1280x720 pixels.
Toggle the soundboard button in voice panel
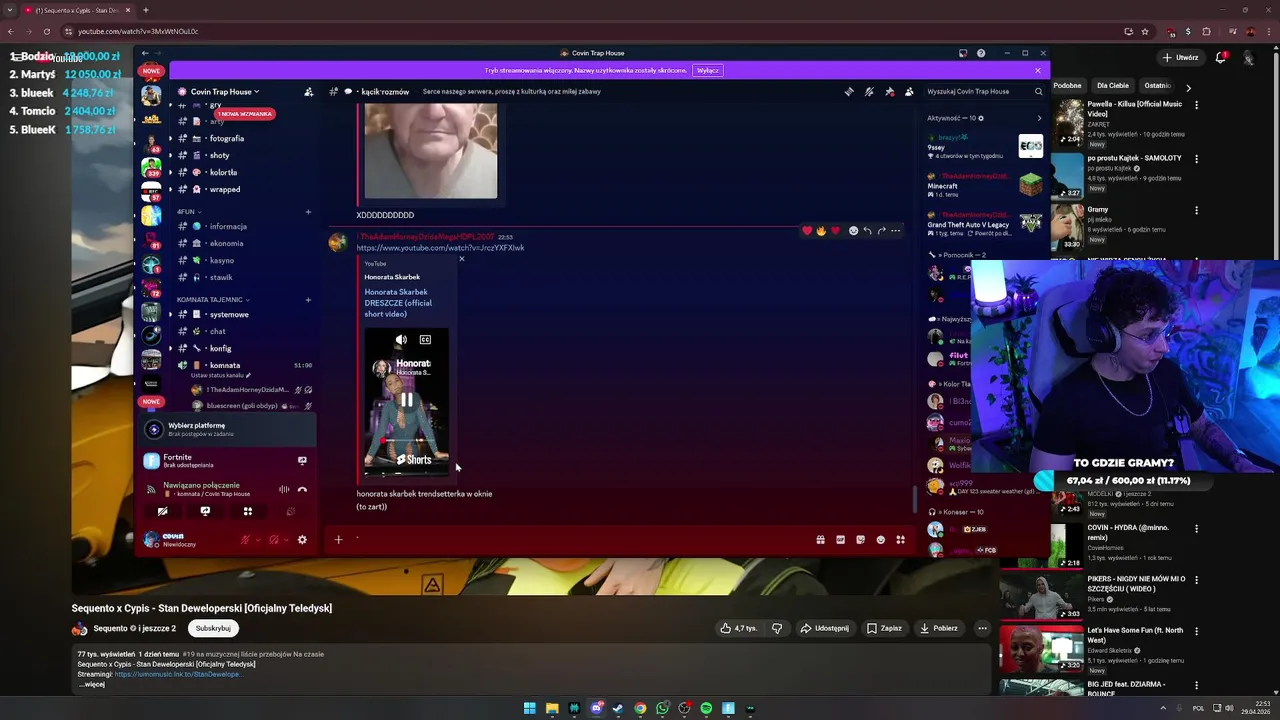click(291, 511)
